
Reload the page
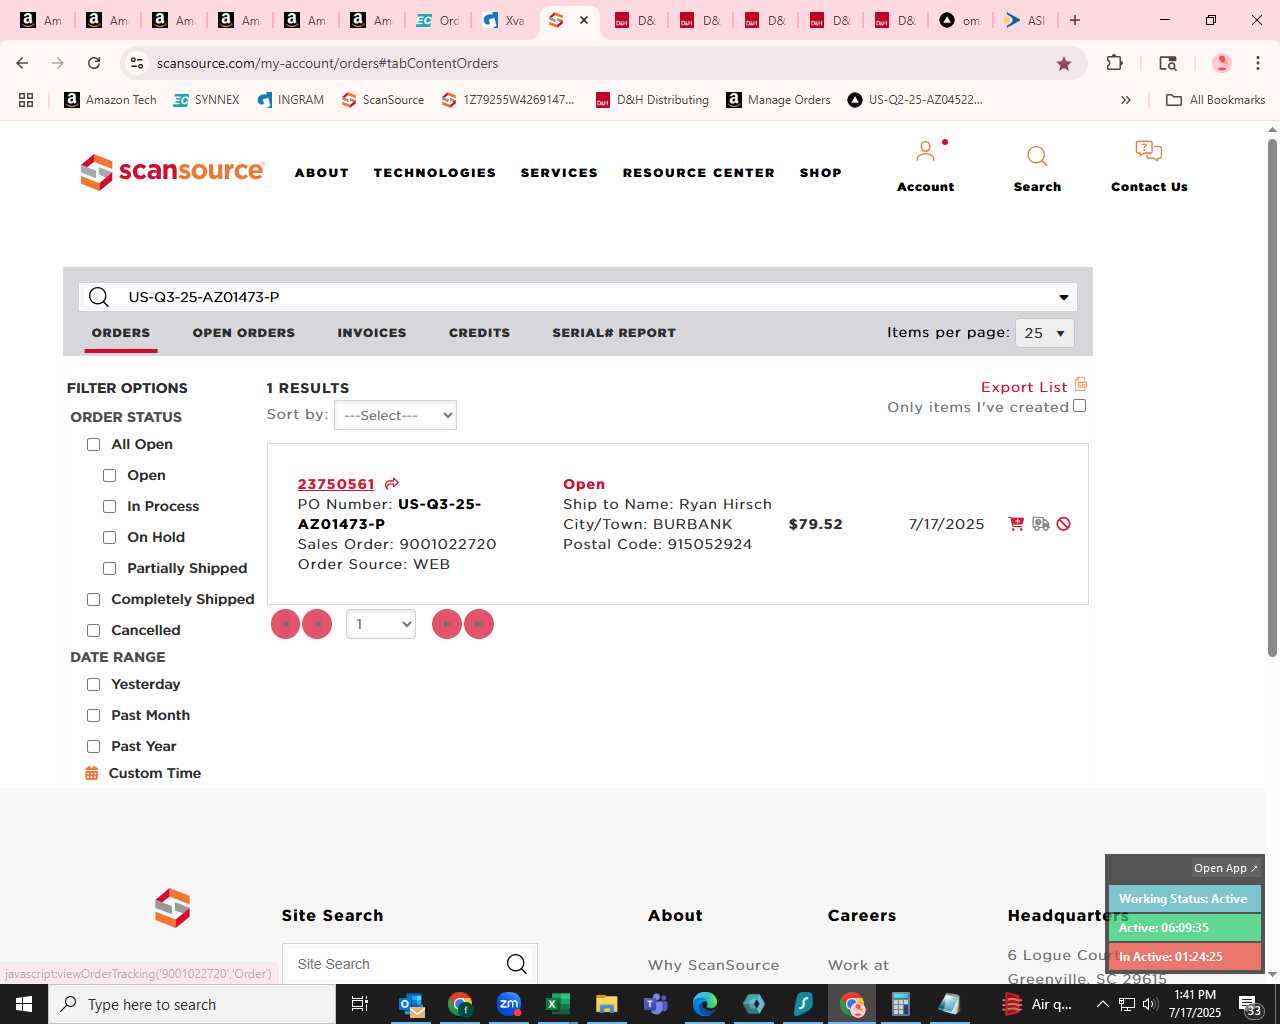pyautogui.click(x=94, y=63)
